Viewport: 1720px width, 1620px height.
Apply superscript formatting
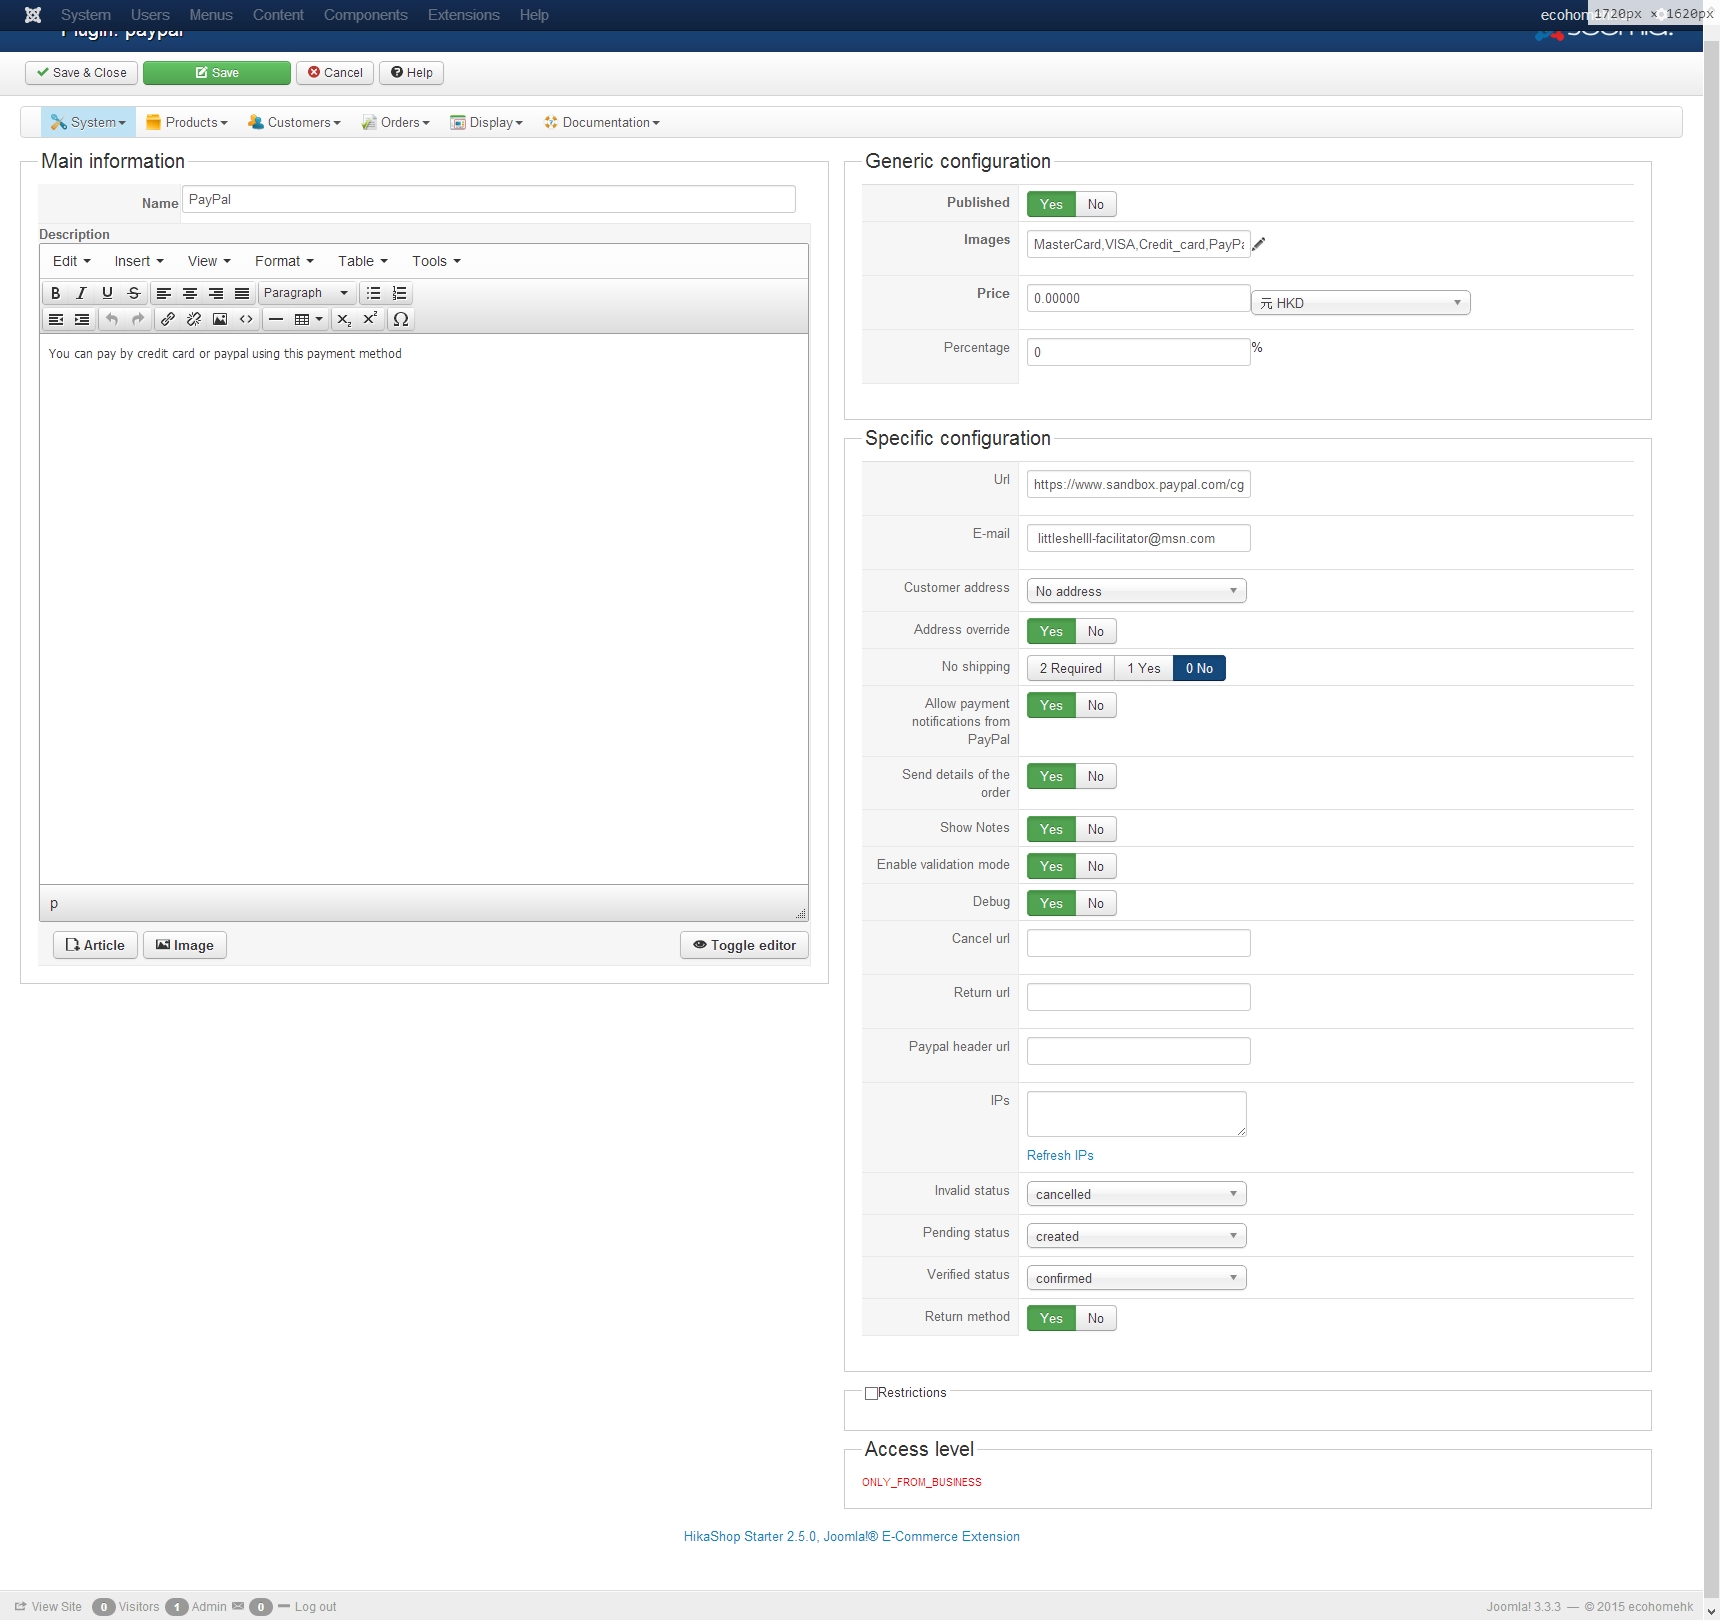click(x=370, y=319)
